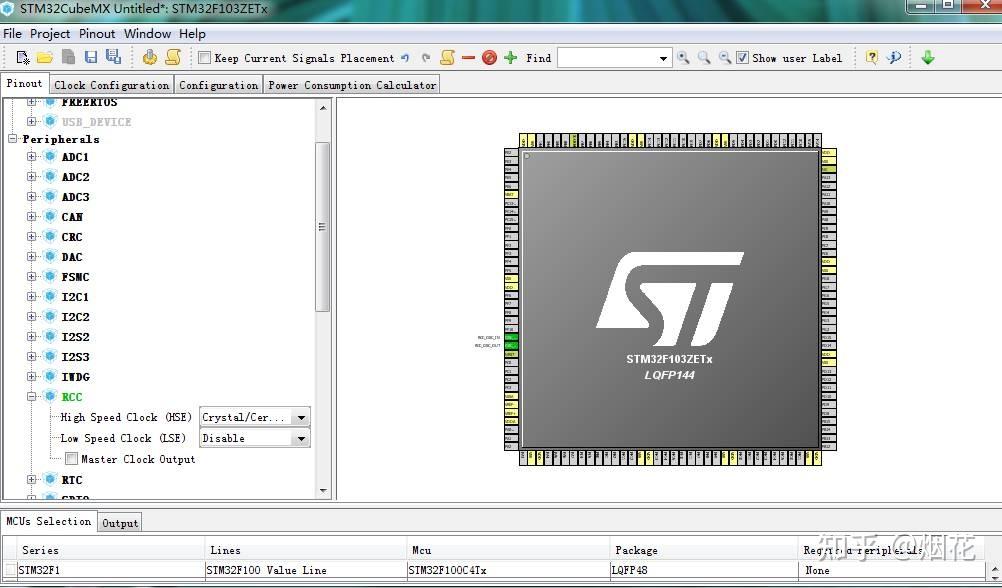Enable Keep Current Signals Placement
Viewport: 1002px width, 588px height.
coord(204,57)
